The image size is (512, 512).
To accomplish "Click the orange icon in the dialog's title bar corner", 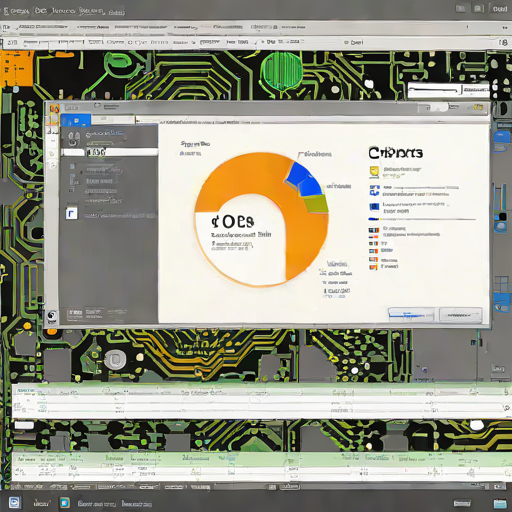I will click(54, 109).
